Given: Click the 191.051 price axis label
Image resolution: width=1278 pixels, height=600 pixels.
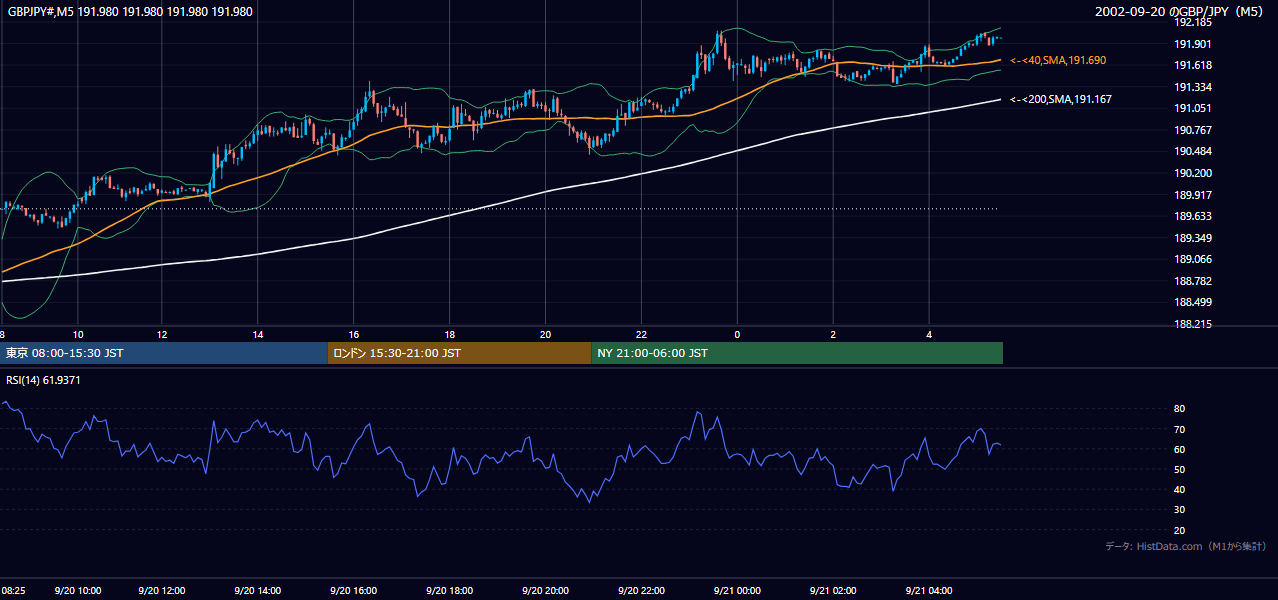Looking at the screenshot, I should pyautogui.click(x=1192, y=109).
